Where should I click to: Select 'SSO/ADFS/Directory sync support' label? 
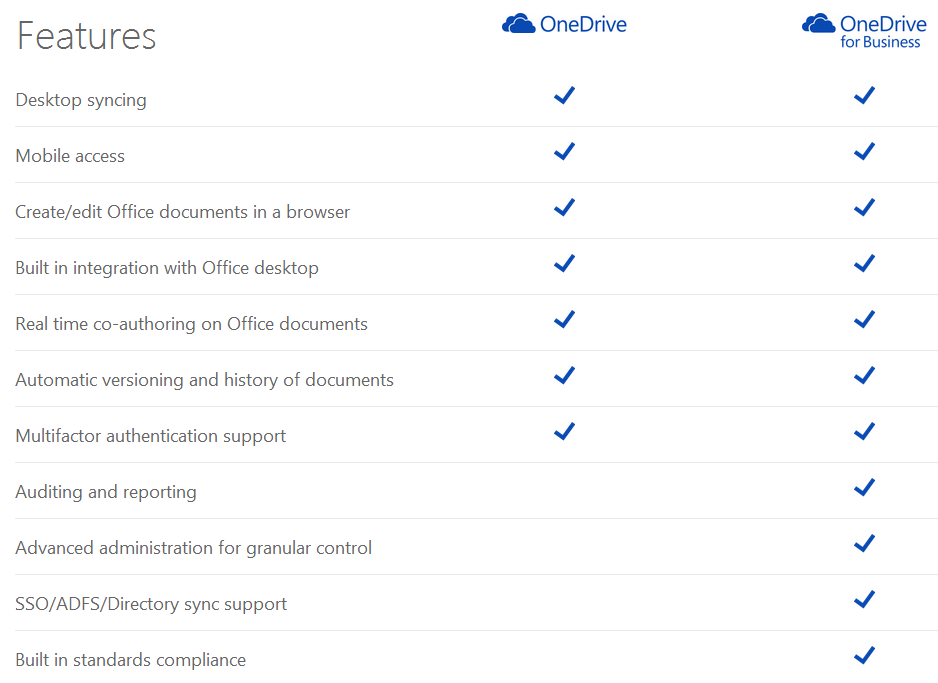click(151, 604)
